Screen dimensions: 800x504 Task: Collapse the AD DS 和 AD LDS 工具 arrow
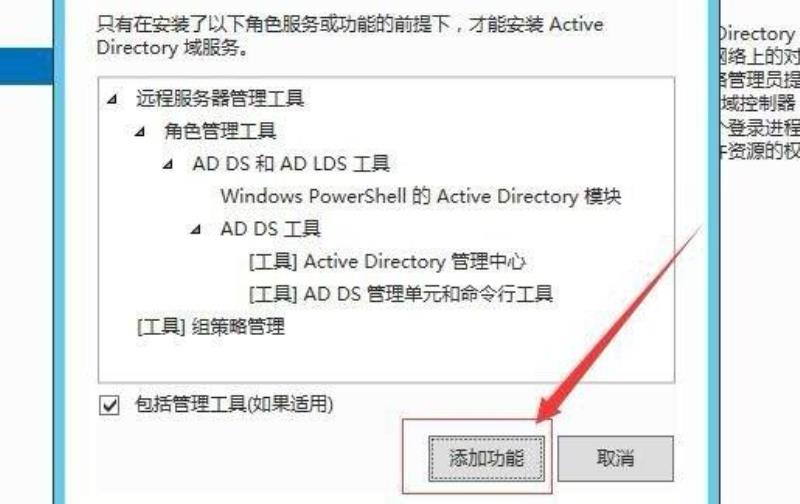pyautogui.click(x=168, y=164)
